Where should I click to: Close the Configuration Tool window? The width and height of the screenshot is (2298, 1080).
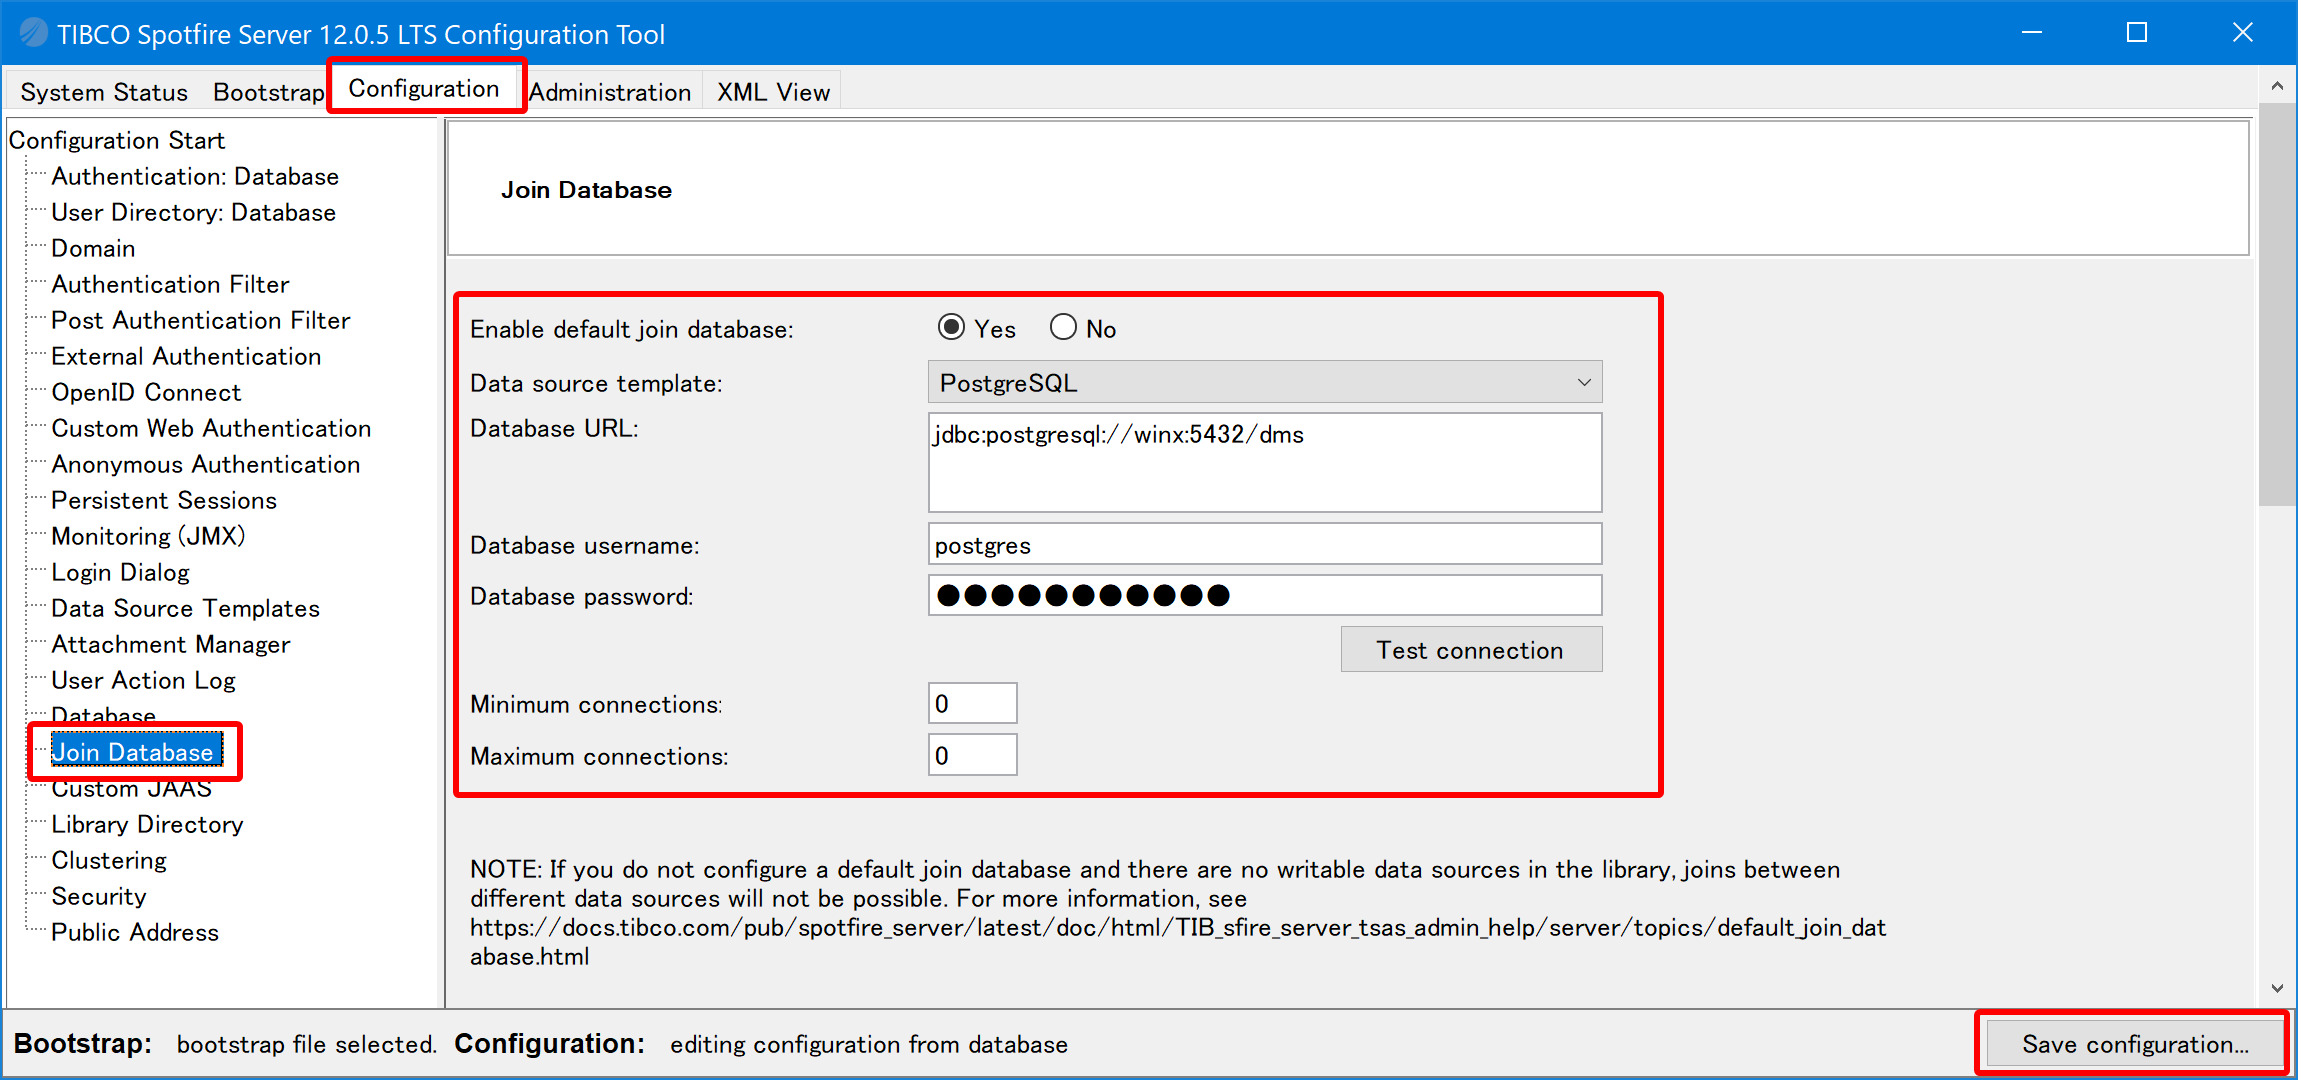coord(2243,33)
